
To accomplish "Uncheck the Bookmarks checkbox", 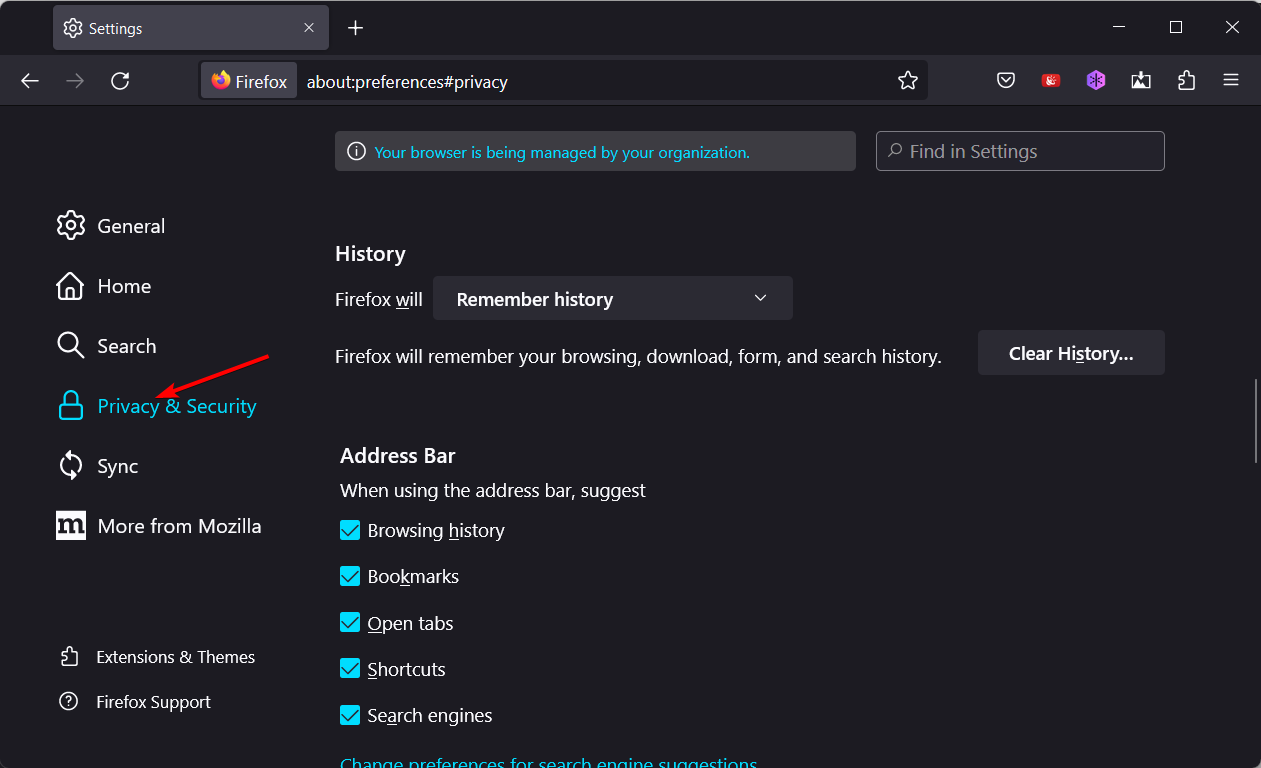I will 350,576.
